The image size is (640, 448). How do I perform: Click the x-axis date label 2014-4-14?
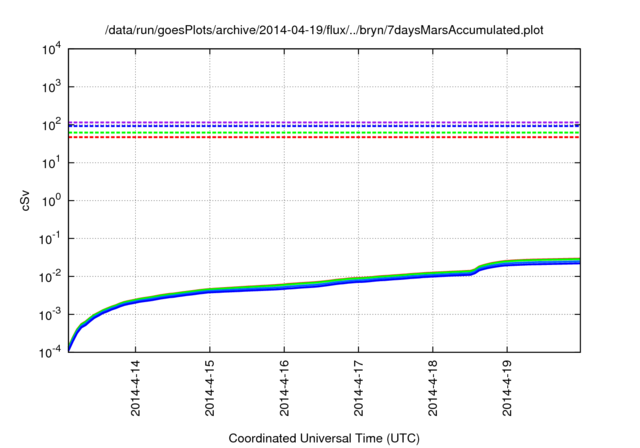pyautogui.click(x=136, y=388)
